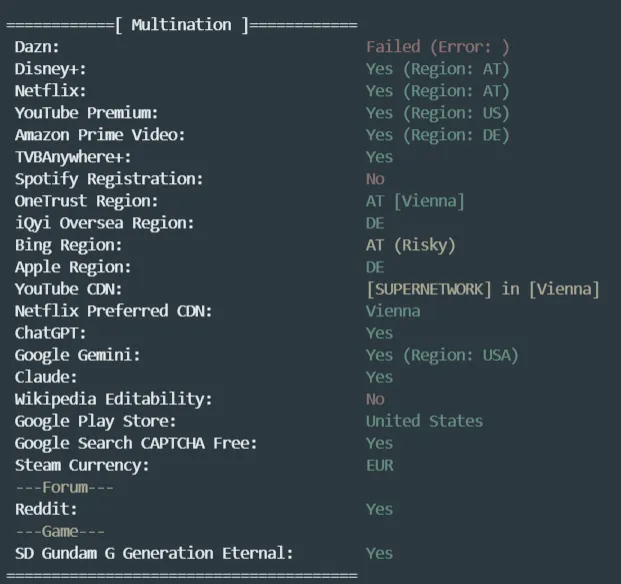Screen dimensions: 621x584
Task: Click Google Play Store 'United States' value
Action: (424, 421)
